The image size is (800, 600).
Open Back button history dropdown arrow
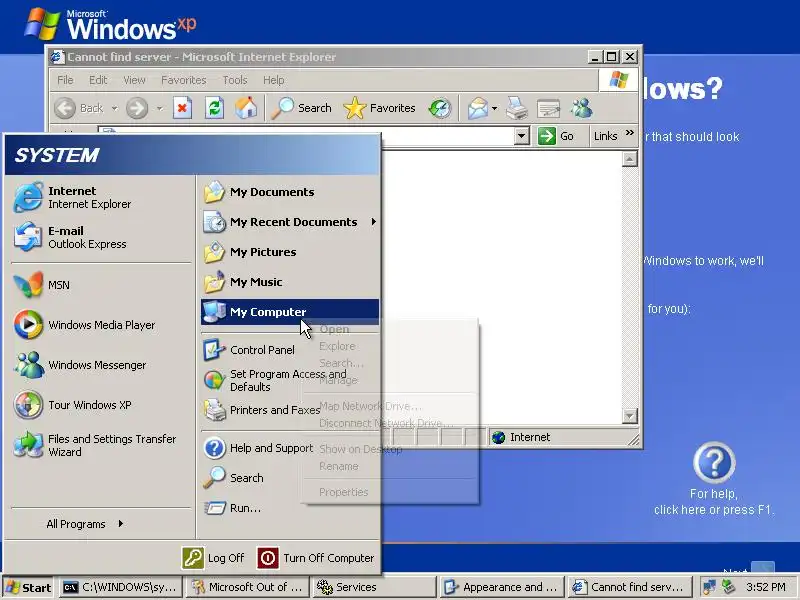point(114,108)
